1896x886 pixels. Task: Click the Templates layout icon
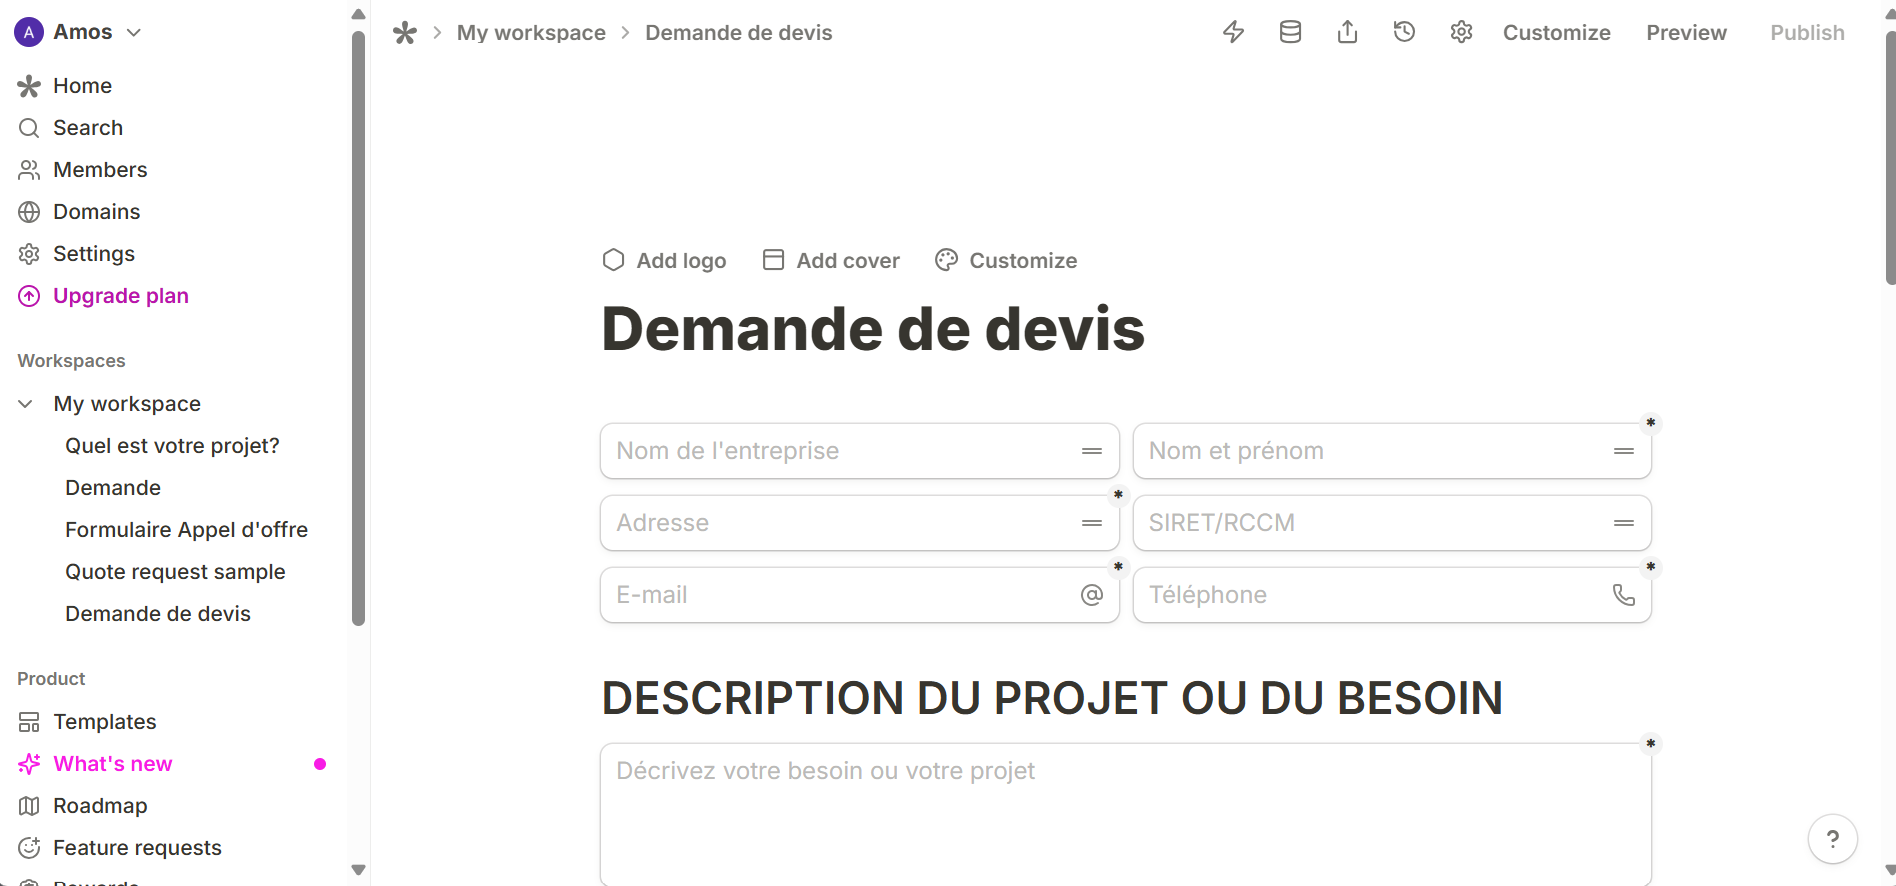coord(29,722)
